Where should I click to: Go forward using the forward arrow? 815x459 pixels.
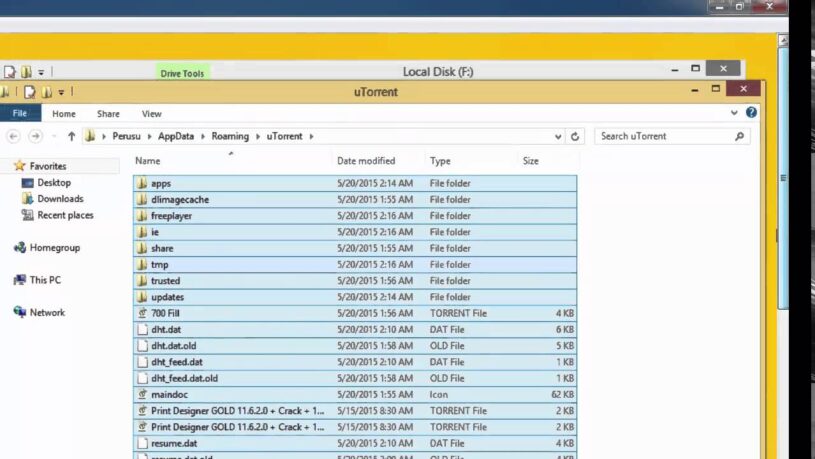[x=35, y=136]
